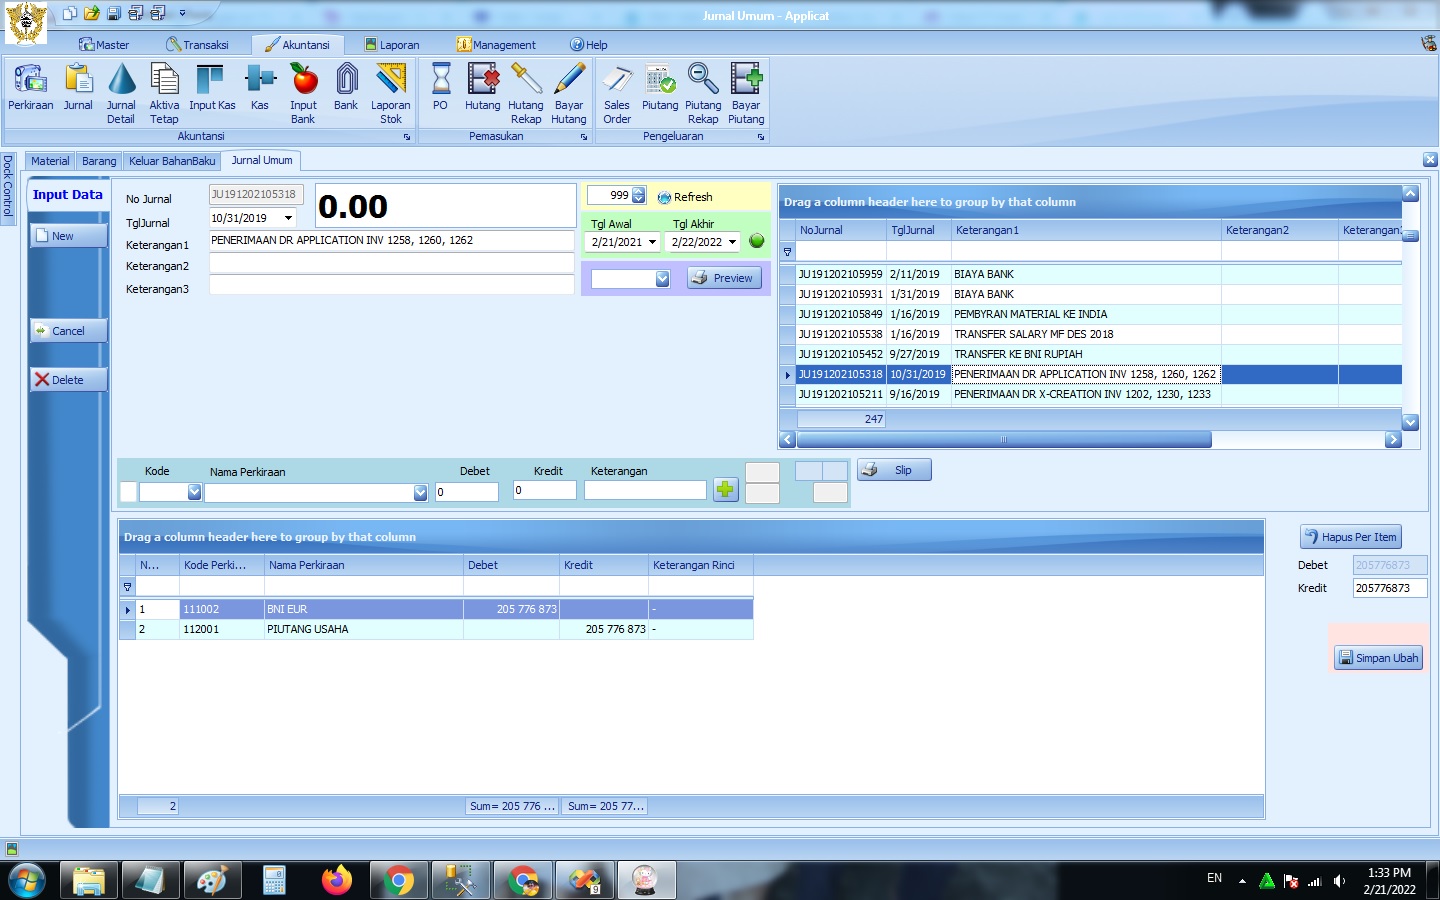Click the Bayar Piutang icon
Image resolution: width=1440 pixels, height=900 pixels.
click(x=746, y=92)
